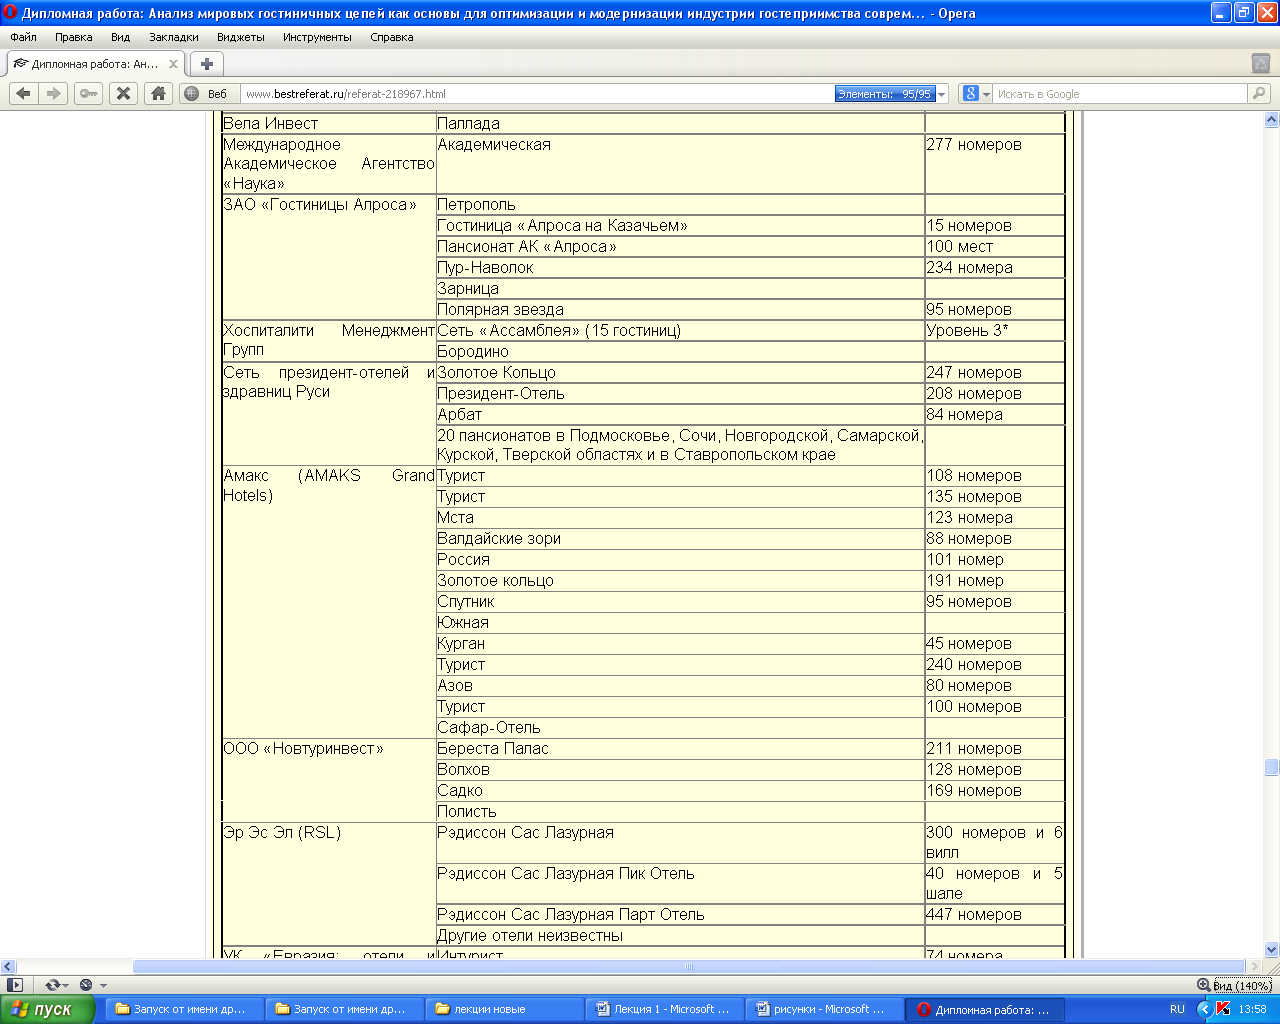
Task: Open the 'Справка' menu
Action: pos(391,37)
